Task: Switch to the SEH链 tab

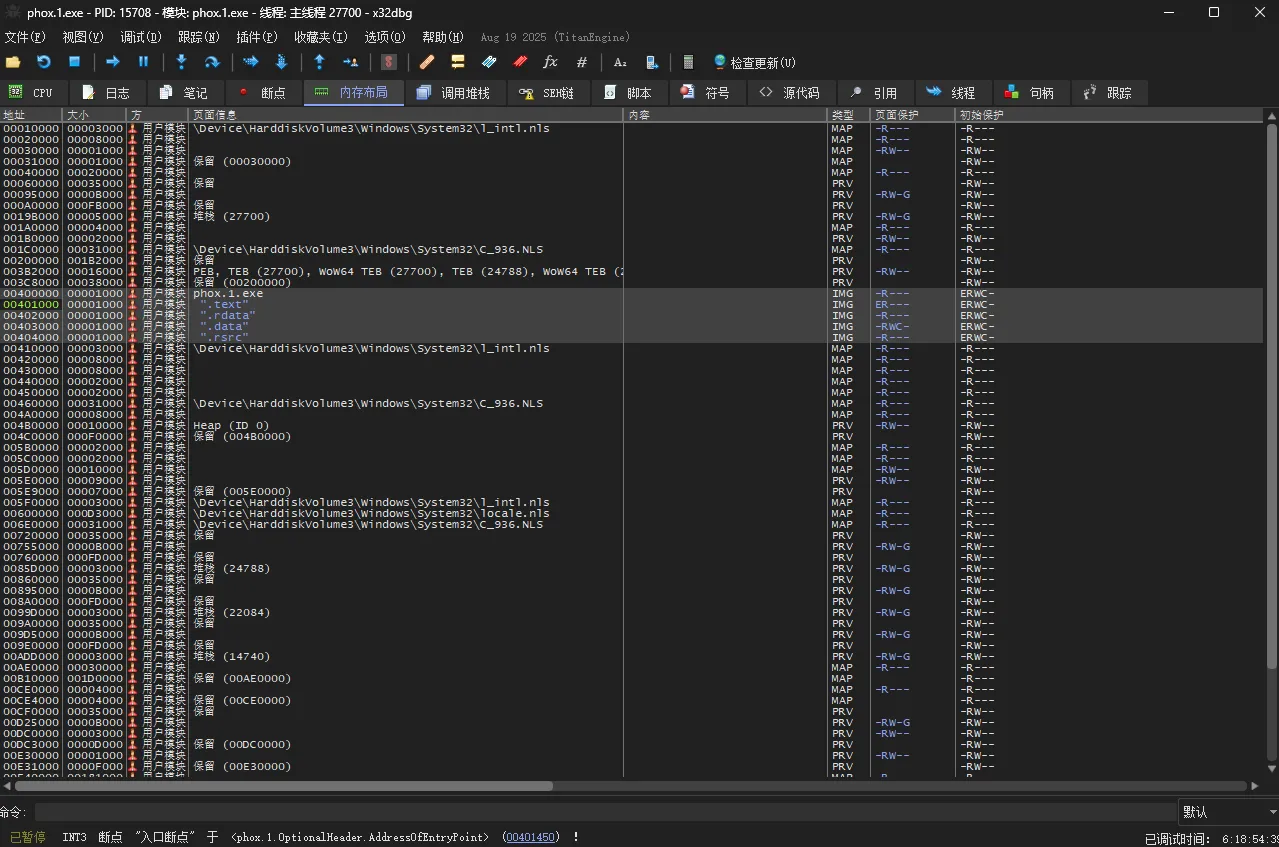Action: (548, 92)
